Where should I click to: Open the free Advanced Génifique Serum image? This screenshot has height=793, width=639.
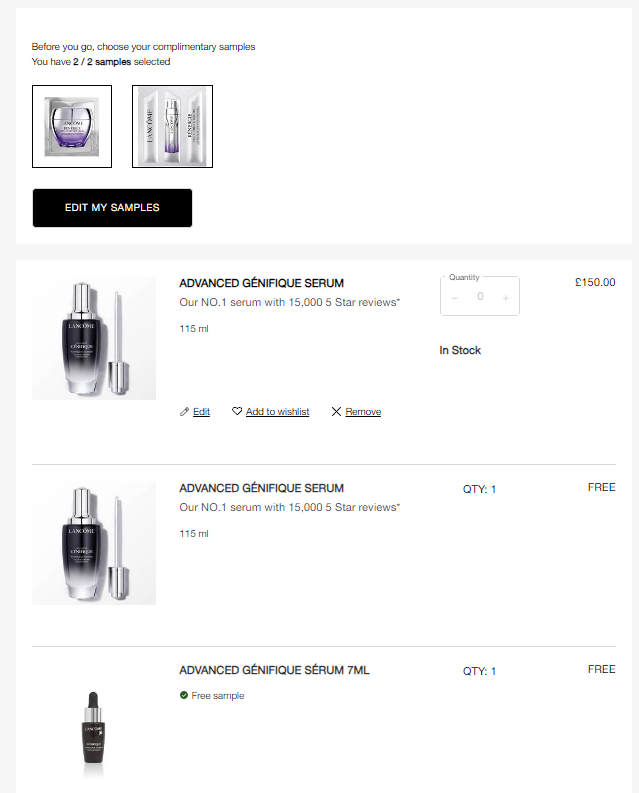(x=94, y=543)
